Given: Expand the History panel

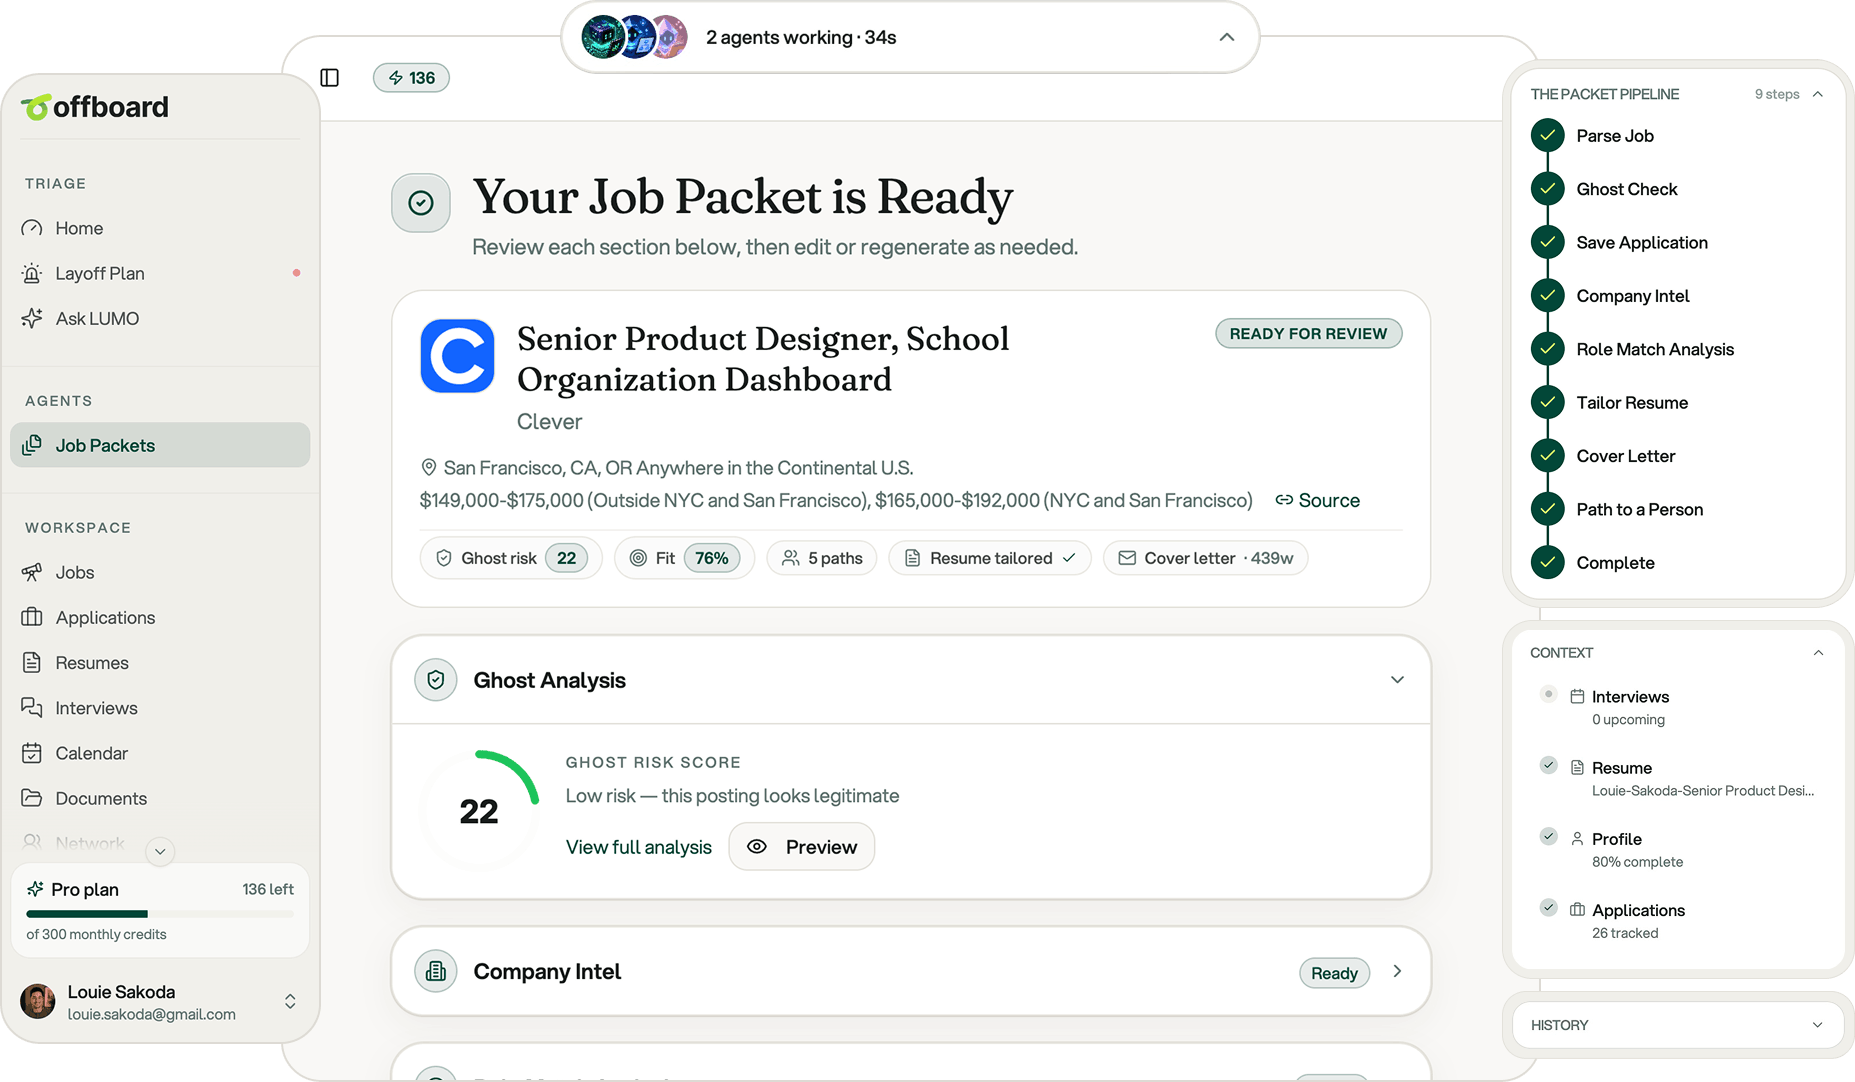Looking at the screenshot, I should (1818, 1025).
